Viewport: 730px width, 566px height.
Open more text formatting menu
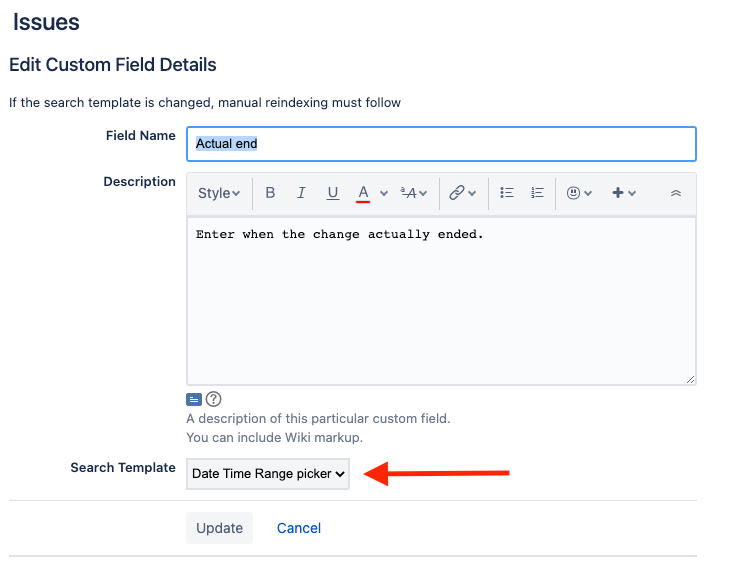[x=413, y=193]
